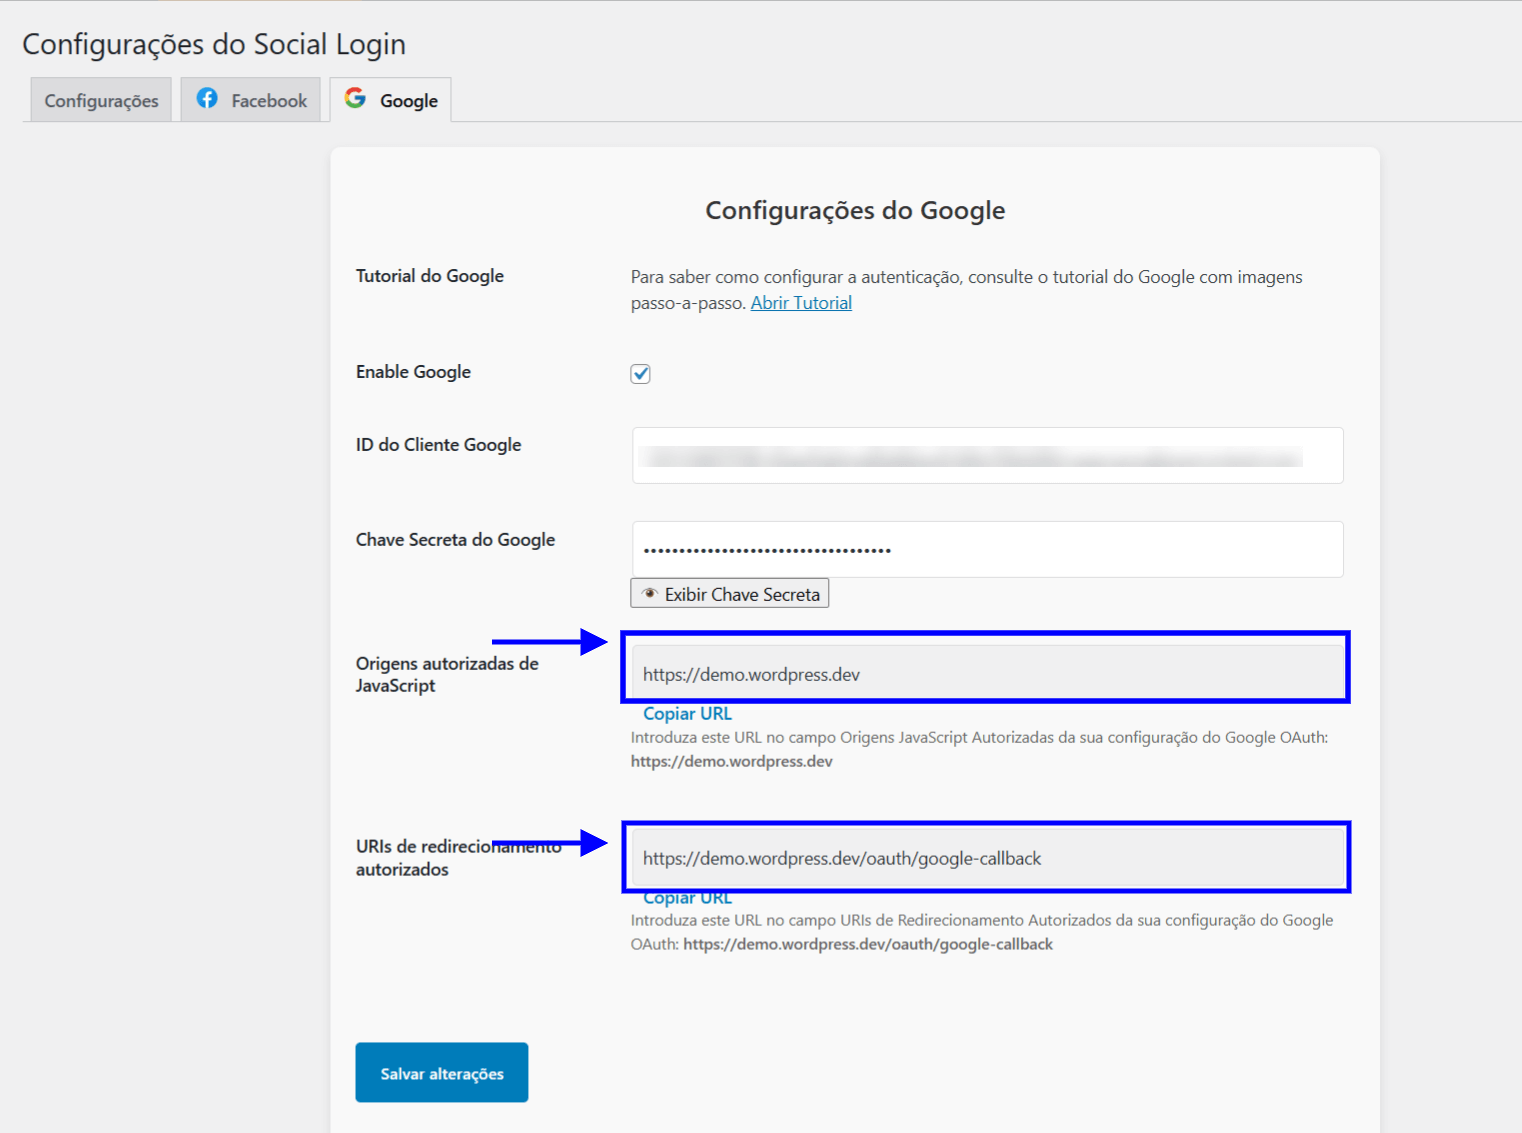
Task: Click the bold https://demo.wordpress.dev helper text
Action: [731, 762]
